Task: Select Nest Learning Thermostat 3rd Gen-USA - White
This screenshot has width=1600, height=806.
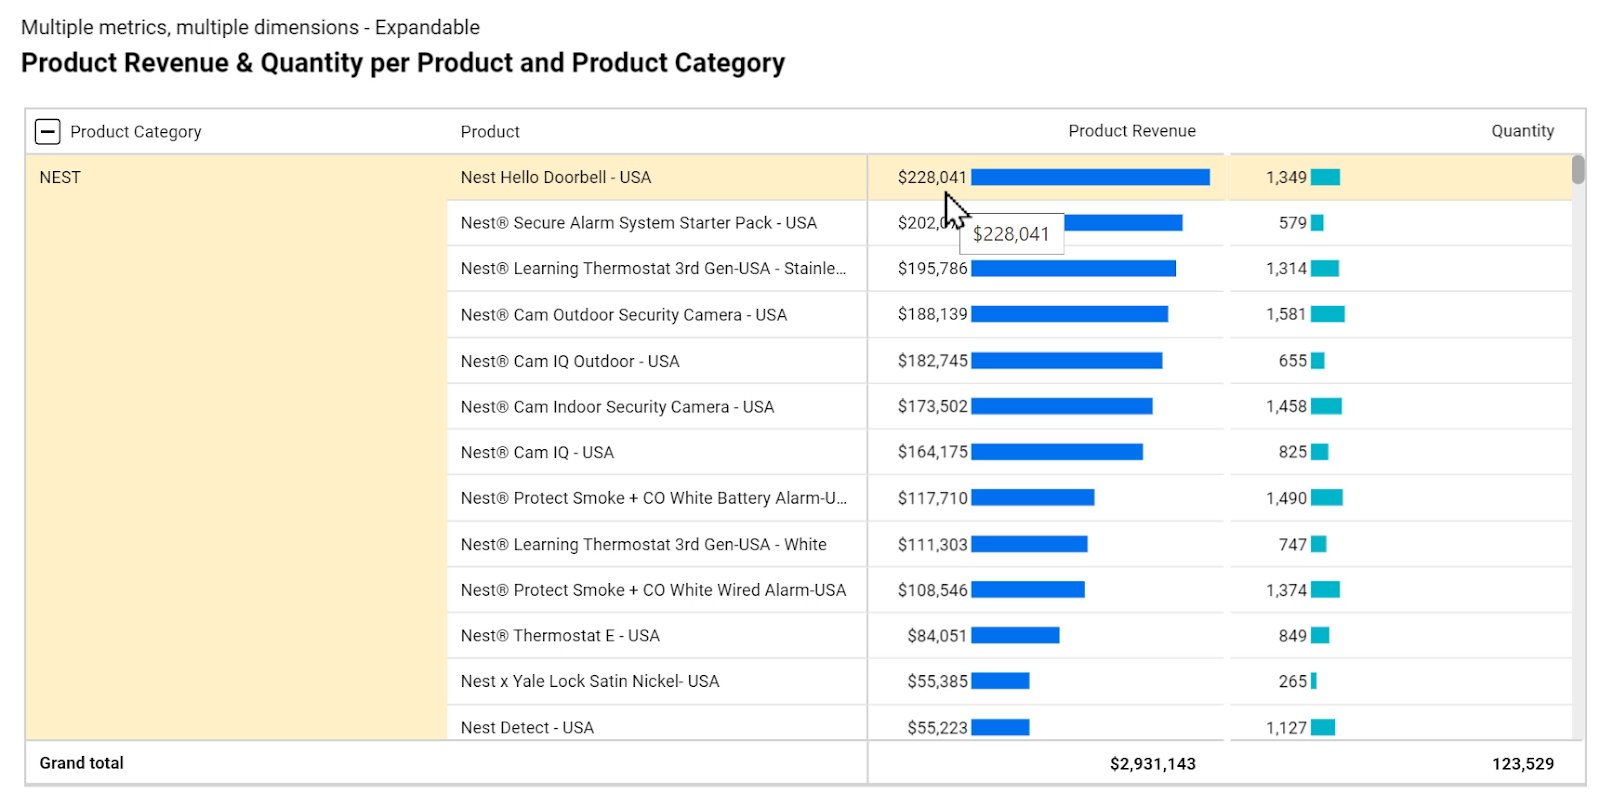Action: [x=644, y=544]
